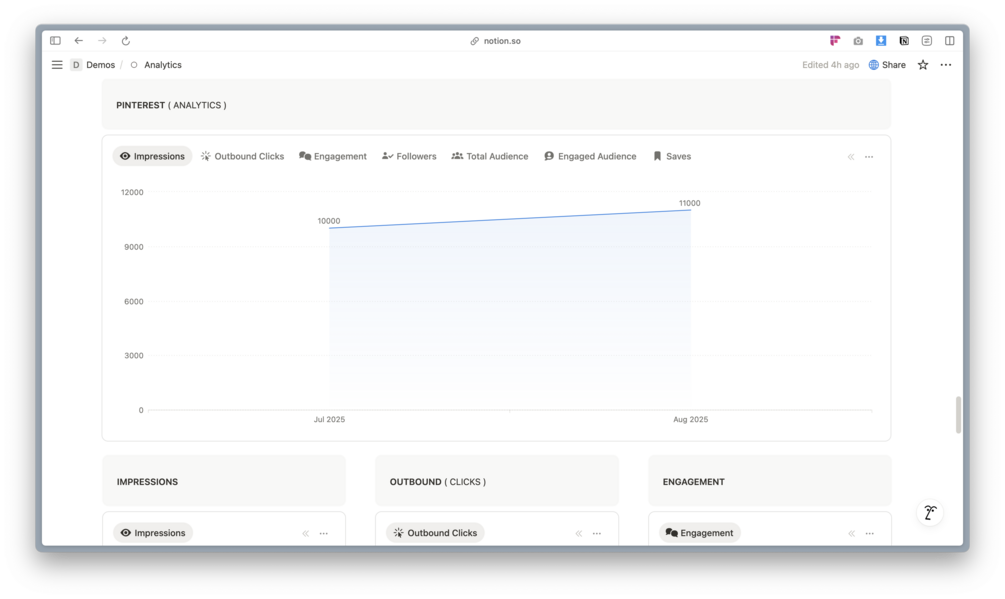Switch to the Outbound Clicks tab in Pinterest chart
Image resolution: width=1005 pixels, height=599 pixels.
coord(242,156)
